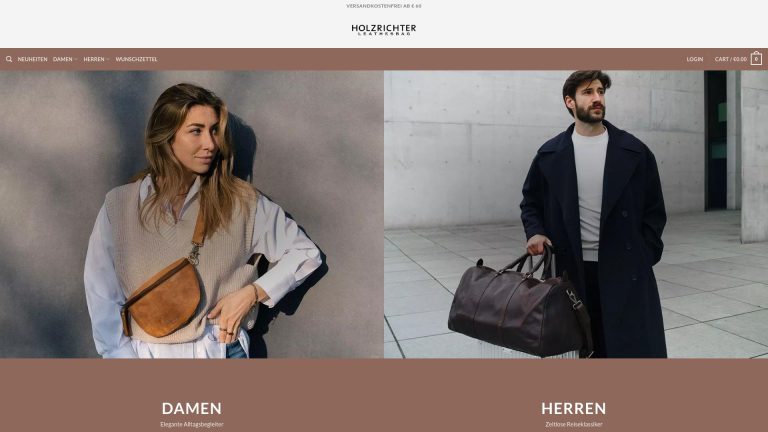
Task: Open the Damen navigation menu
Action: [63, 59]
